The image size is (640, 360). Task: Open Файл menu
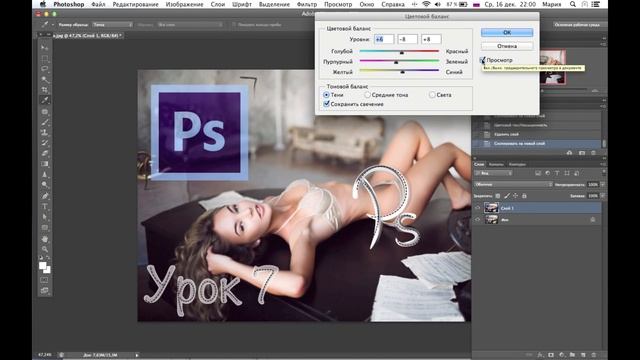[x=98, y=4]
